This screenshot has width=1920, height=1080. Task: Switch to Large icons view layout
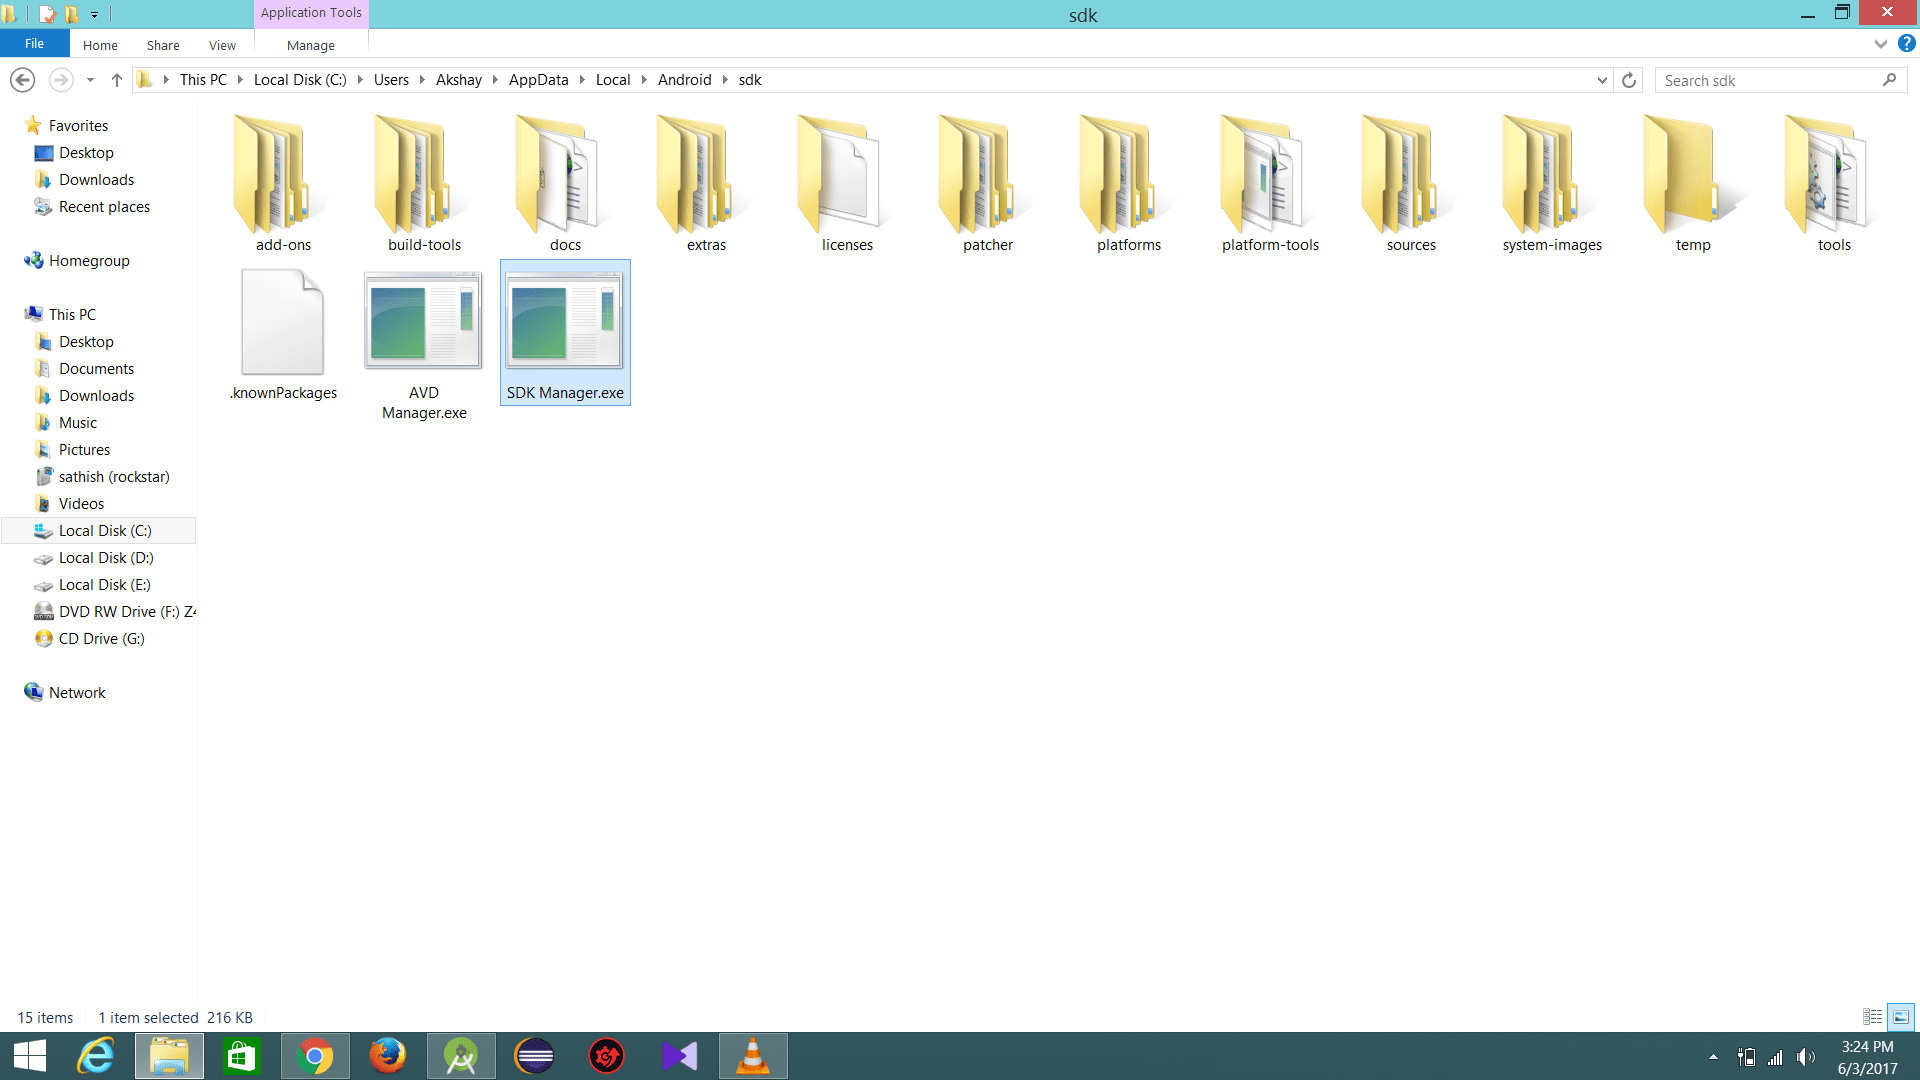(x=1900, y=1017)
